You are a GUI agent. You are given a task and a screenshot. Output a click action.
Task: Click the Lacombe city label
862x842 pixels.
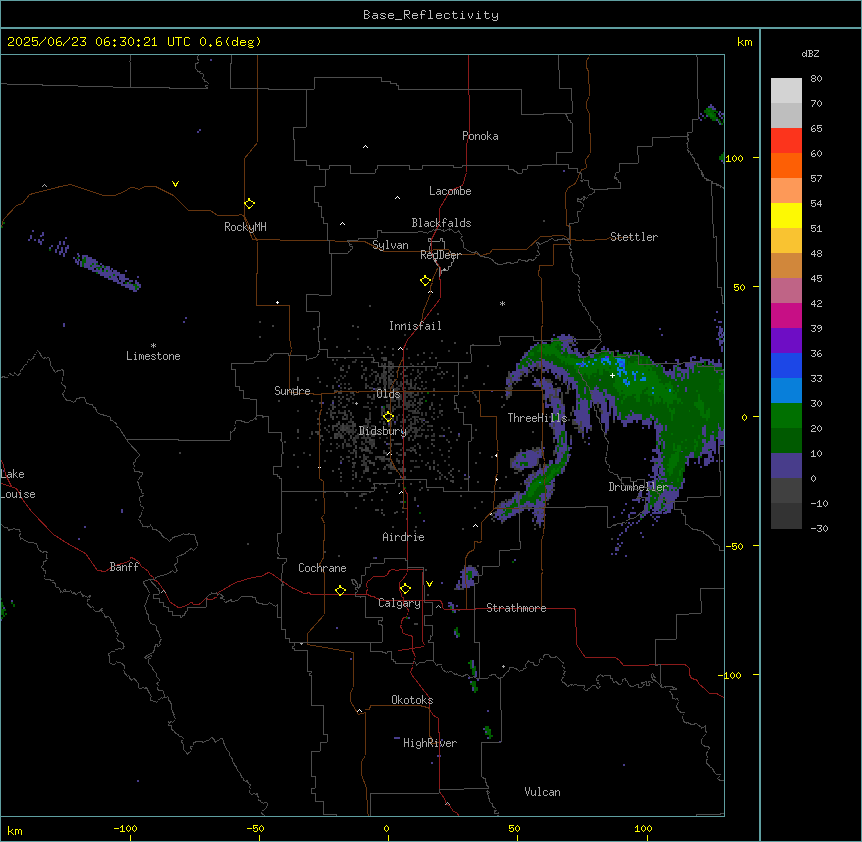point(450,191)
